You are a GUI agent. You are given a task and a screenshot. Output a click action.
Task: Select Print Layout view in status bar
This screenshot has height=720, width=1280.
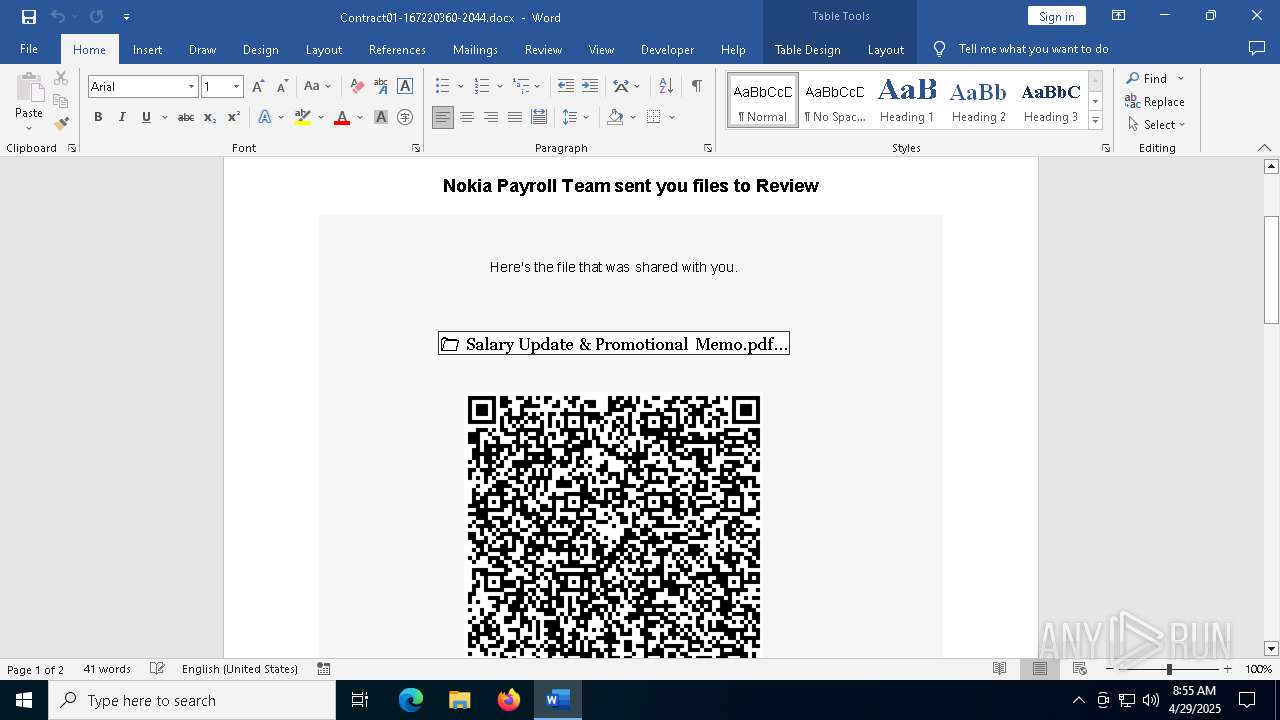click(x=1040, y=669)
